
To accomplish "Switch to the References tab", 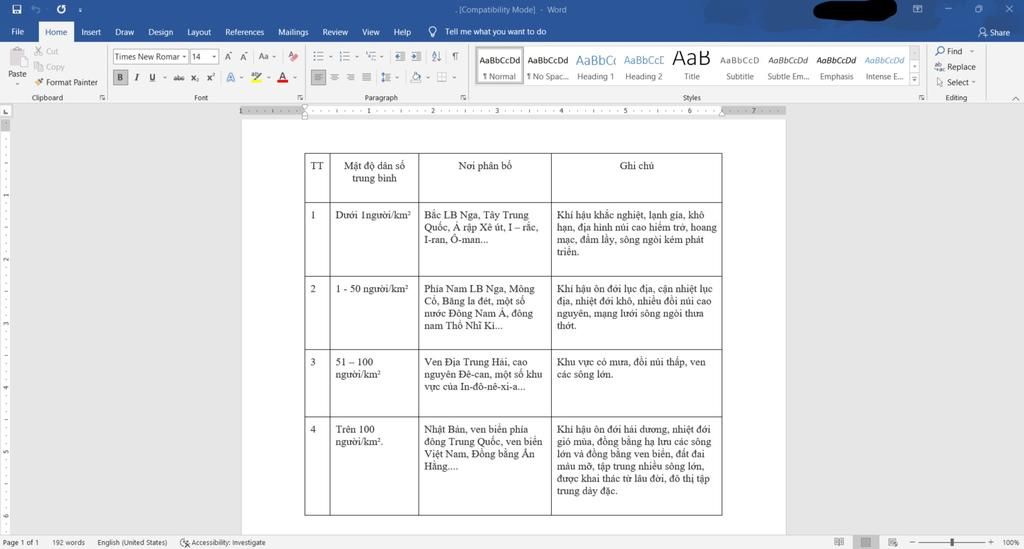I will click(244, 32).
